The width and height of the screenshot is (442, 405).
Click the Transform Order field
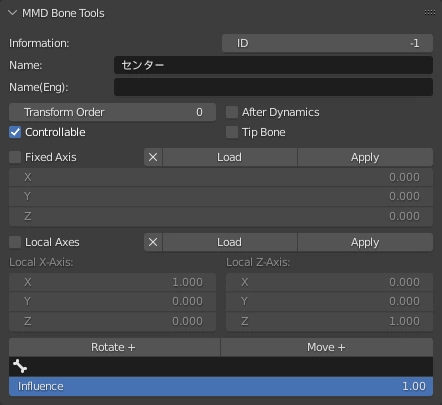(x=112, y=112)
